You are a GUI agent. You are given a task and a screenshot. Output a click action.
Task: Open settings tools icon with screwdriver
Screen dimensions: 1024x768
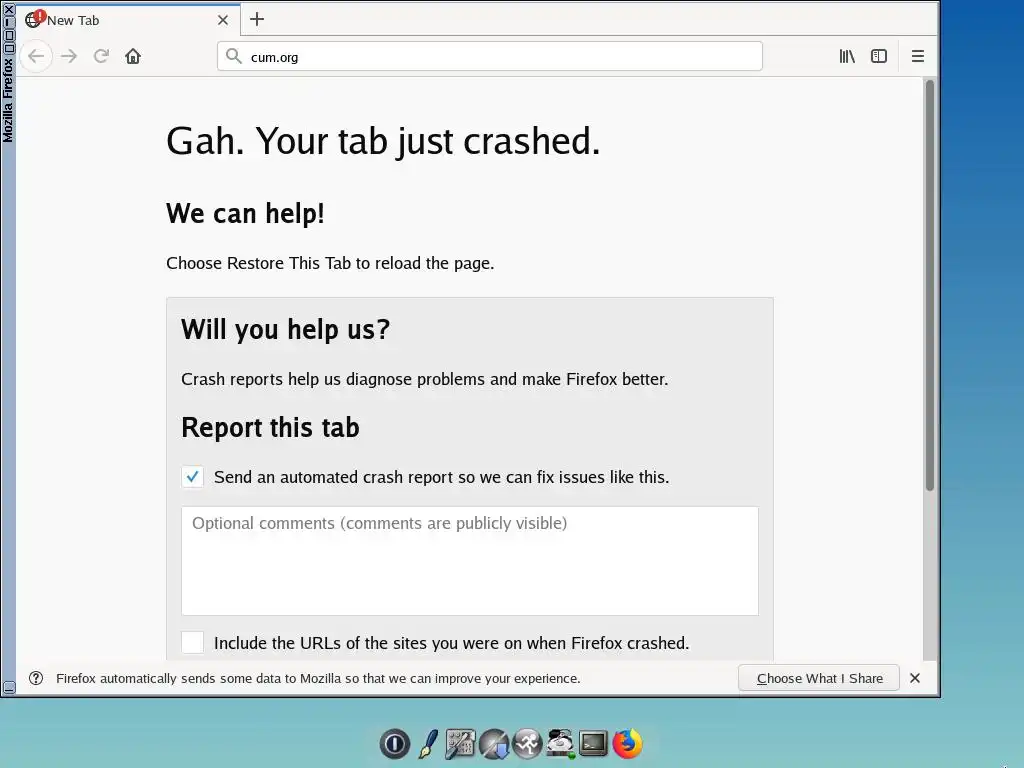point(460,743)
